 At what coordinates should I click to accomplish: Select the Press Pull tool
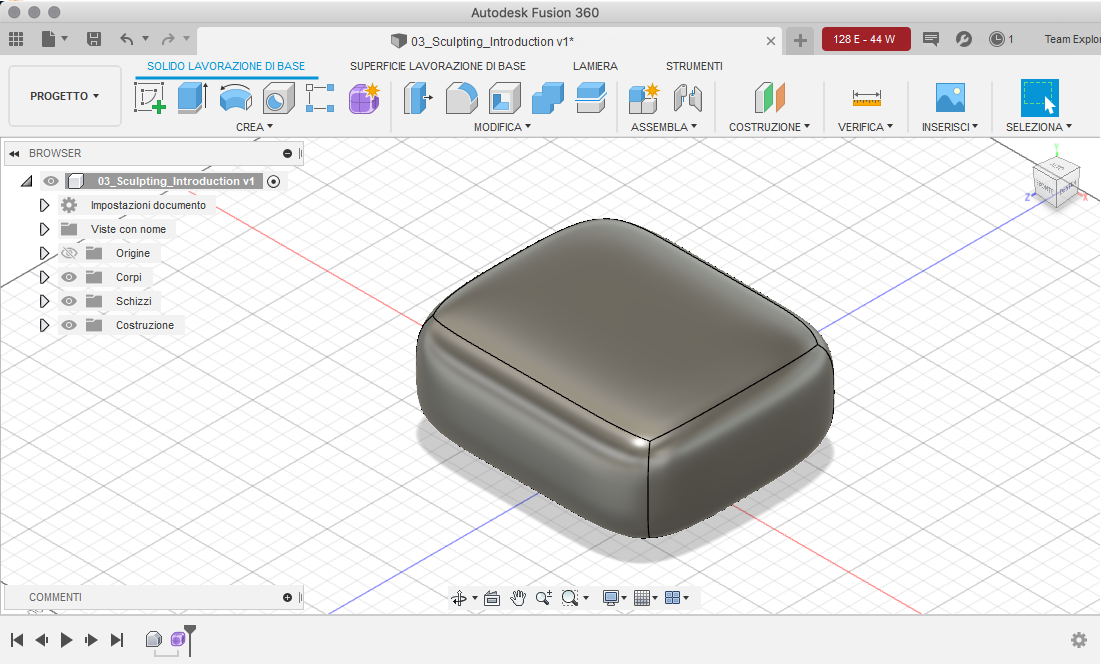click(418, 98)
